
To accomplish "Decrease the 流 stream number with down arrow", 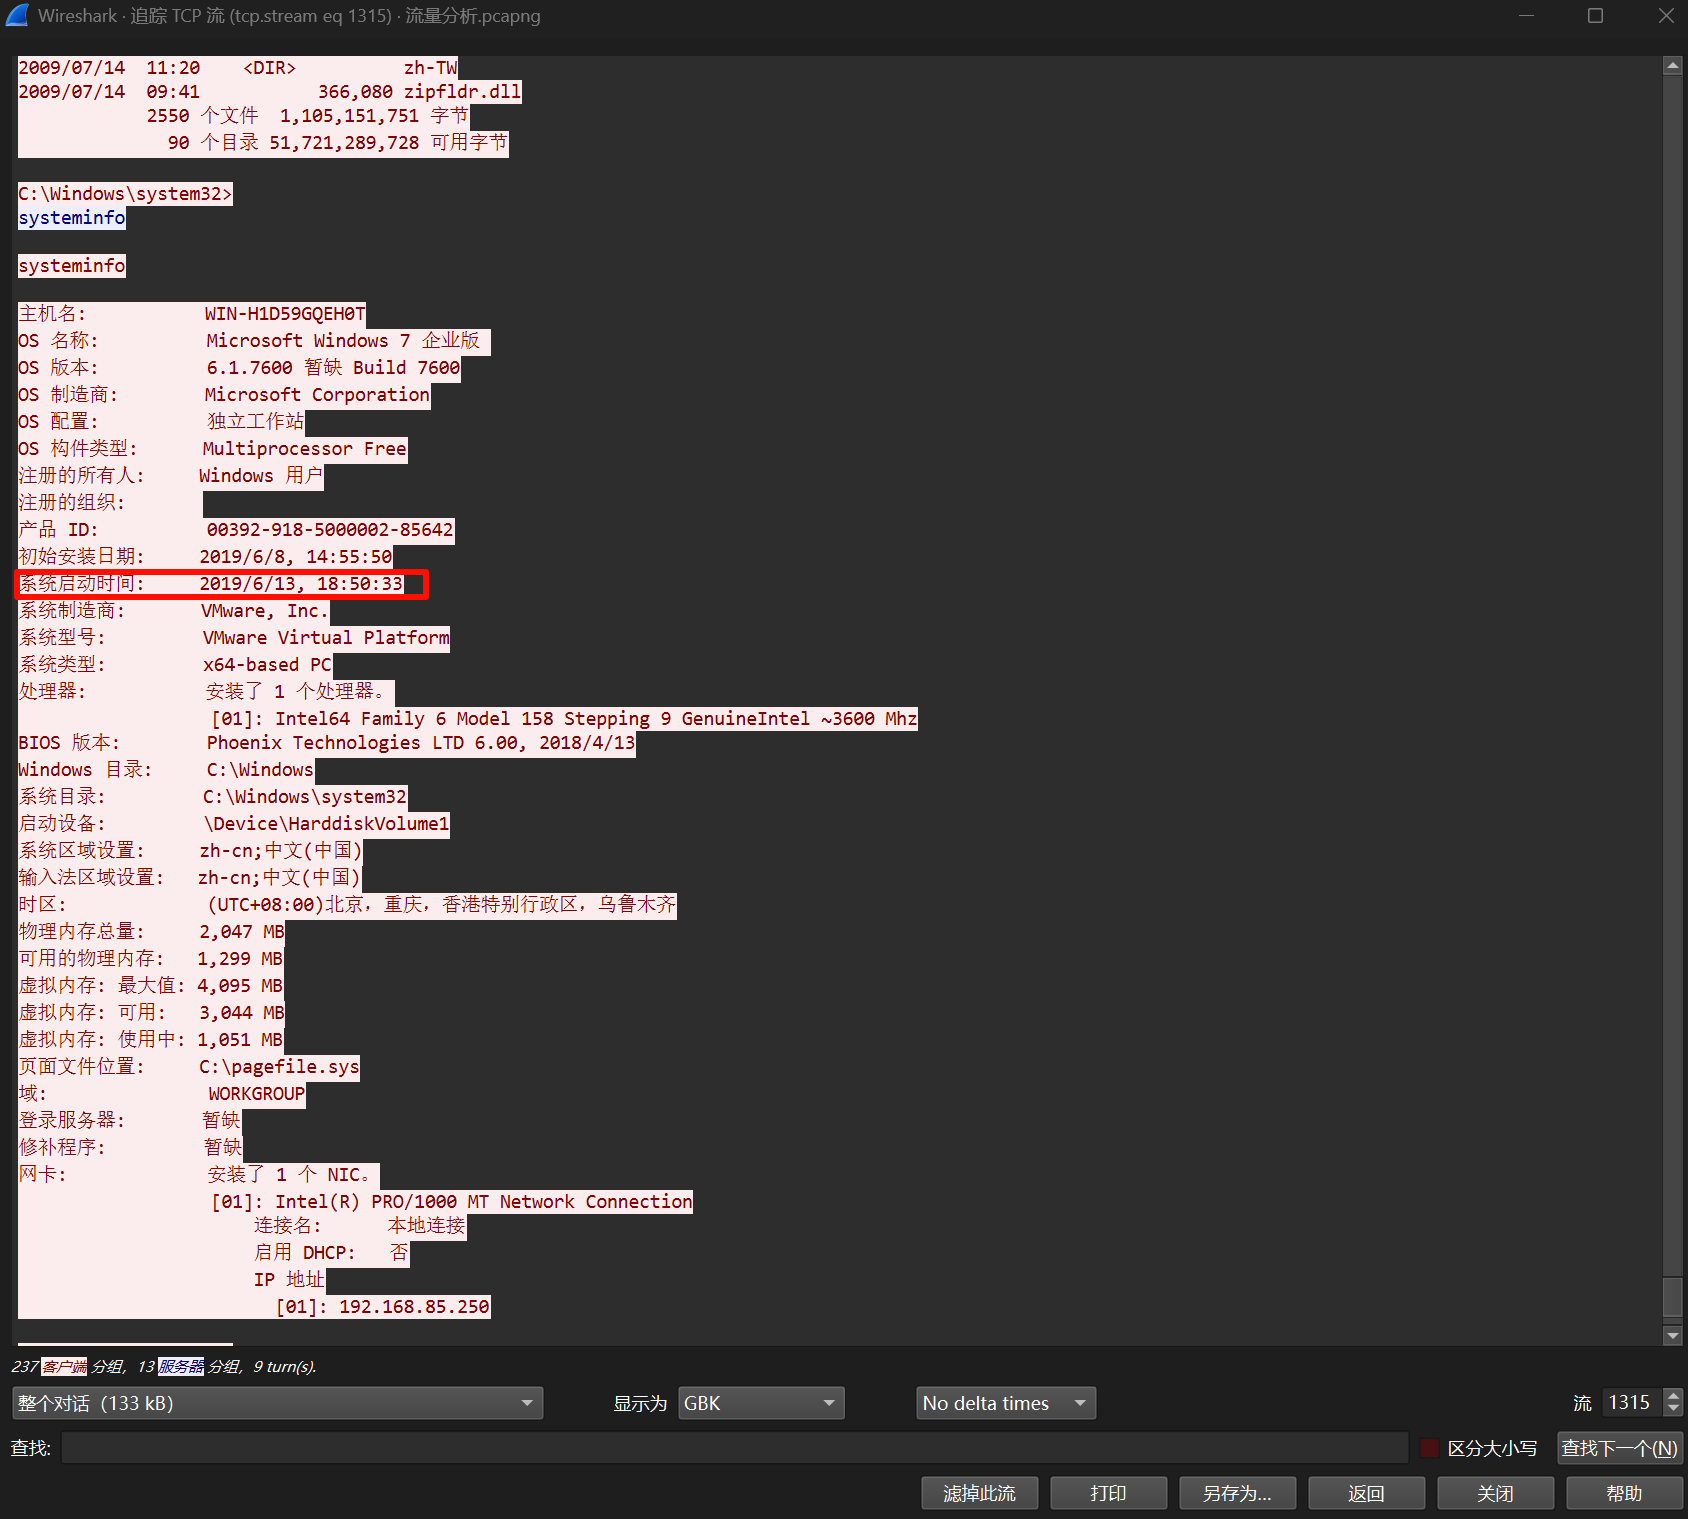I will [x=1673, y=1409].
